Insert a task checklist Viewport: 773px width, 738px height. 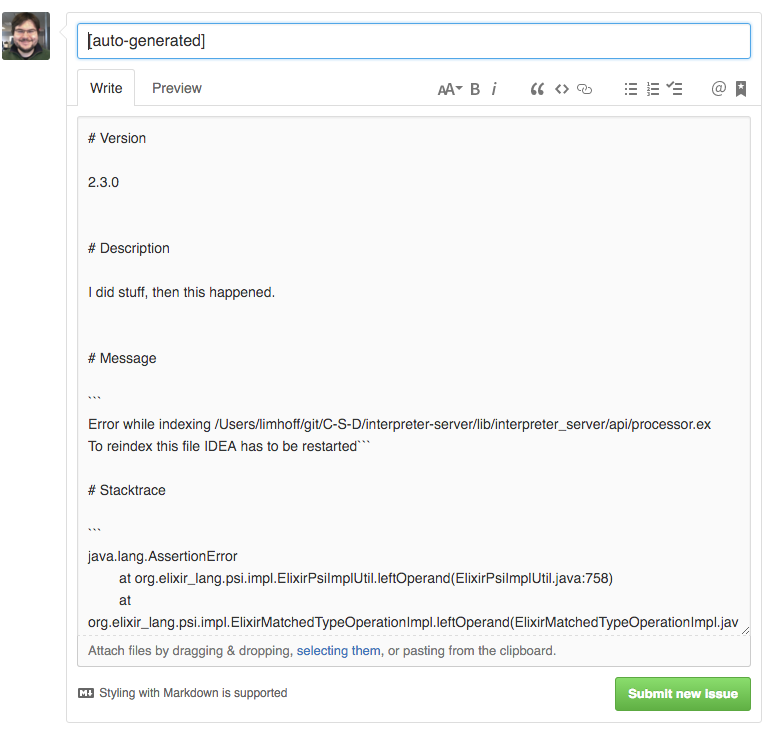(x=674, y=89)
